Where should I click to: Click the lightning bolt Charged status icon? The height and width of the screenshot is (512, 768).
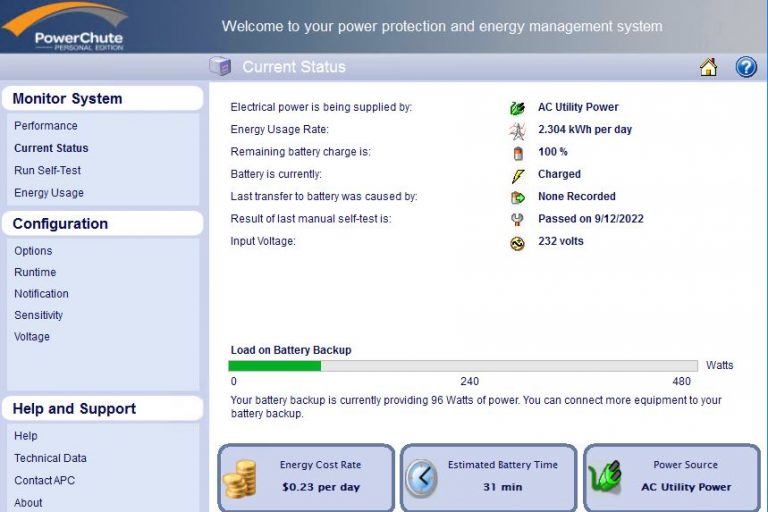517,175
